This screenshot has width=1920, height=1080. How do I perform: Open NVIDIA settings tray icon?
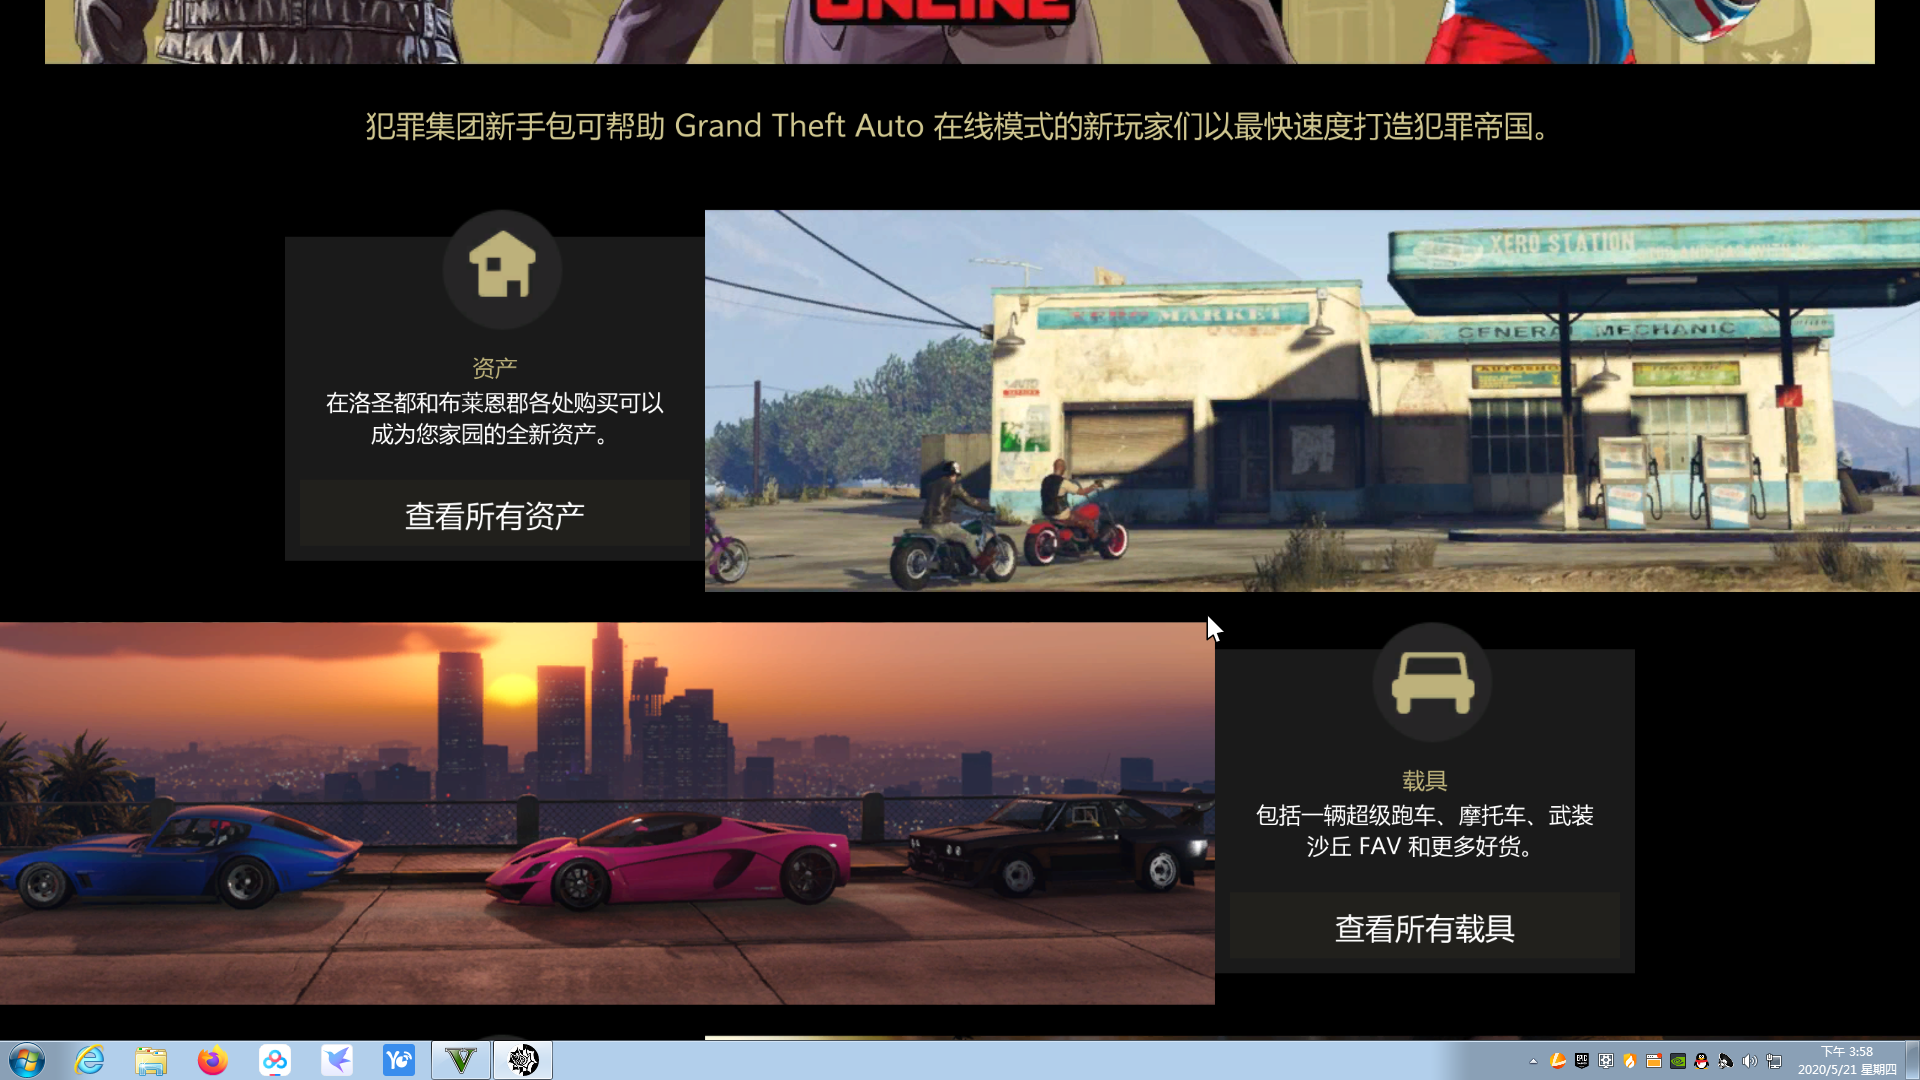pos(1678,1061)
